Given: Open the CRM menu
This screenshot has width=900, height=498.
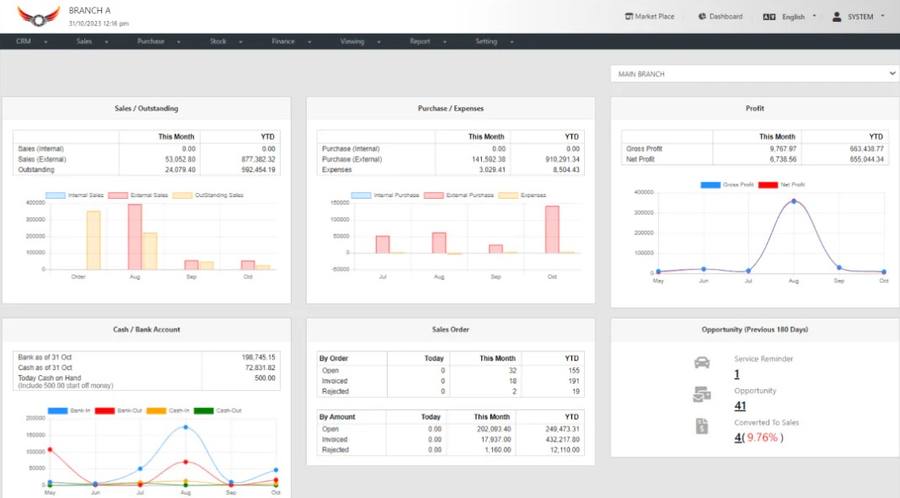Looking at the screenshot, I should point(31,41).
